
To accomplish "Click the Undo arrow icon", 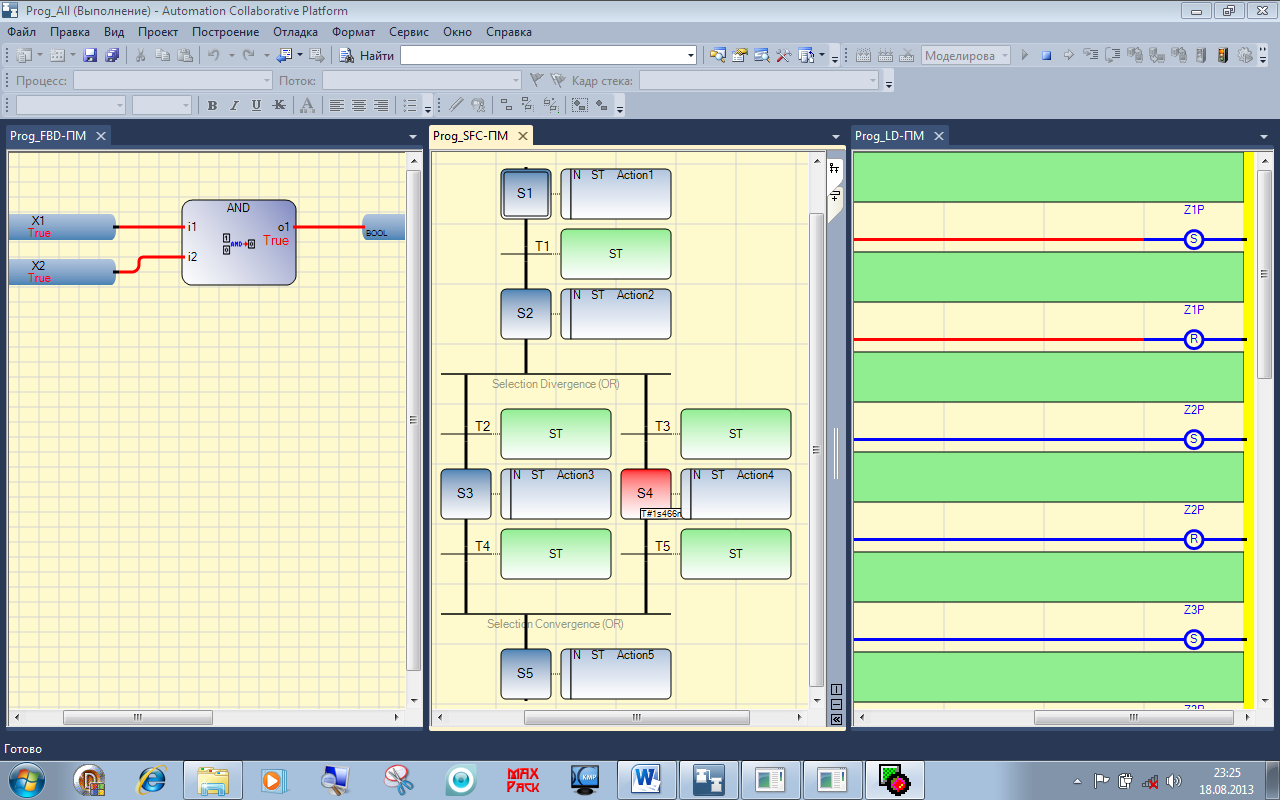I will [213, 56].
